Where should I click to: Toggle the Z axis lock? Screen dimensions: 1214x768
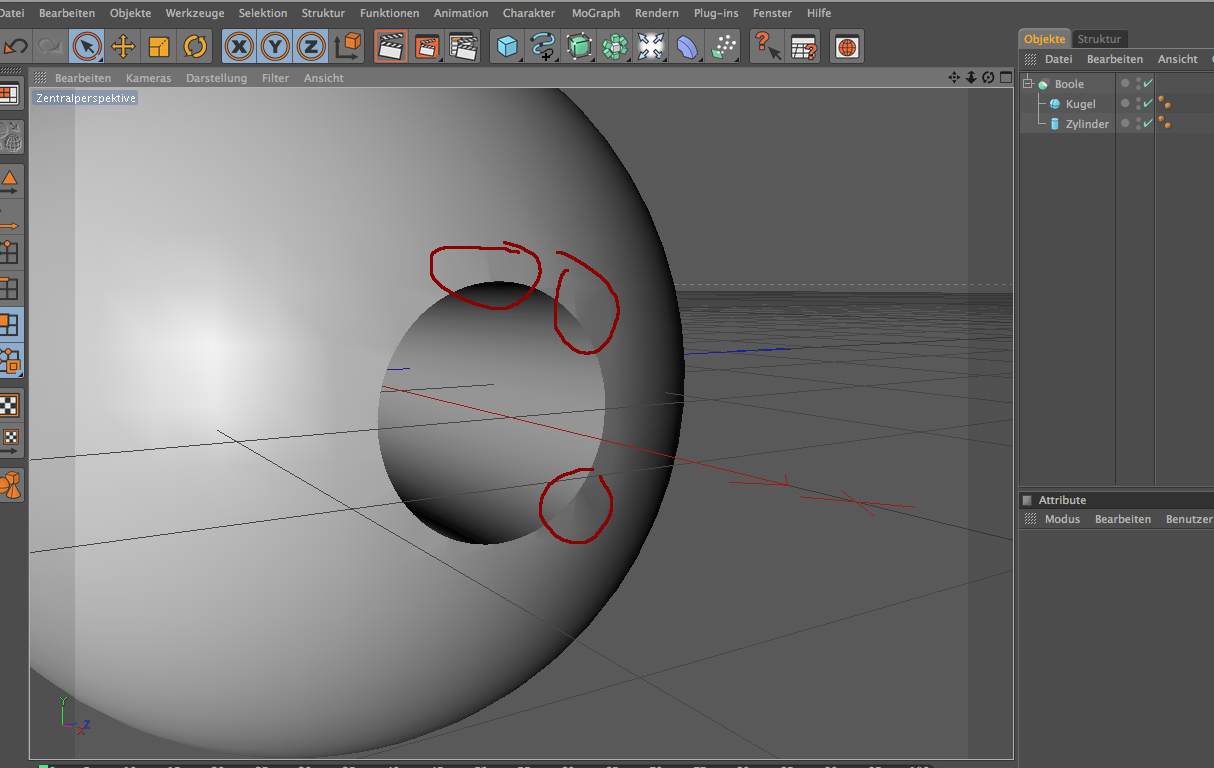(312, 46)
